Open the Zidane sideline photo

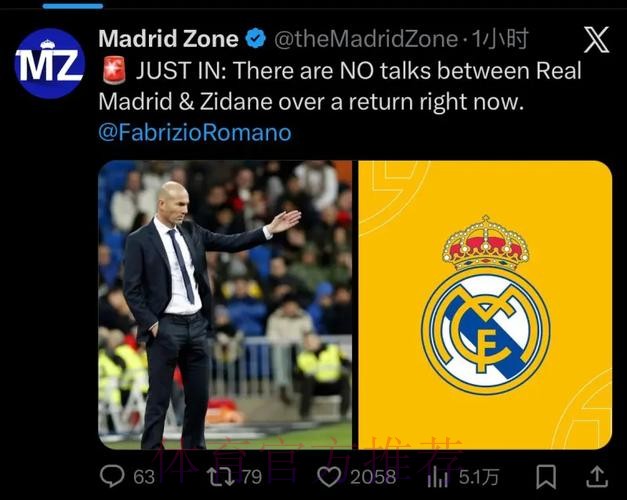225,305
